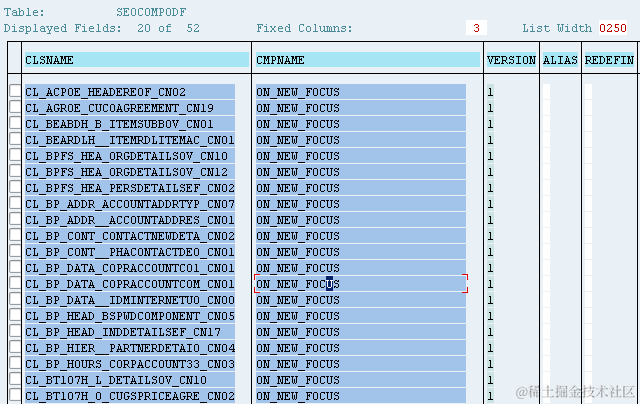Click class name CL_BP_DATA__IDMINTERNETU0_CN00
Image resolution: width=640 pixels, height=404 pixels.
click(130, 300)
